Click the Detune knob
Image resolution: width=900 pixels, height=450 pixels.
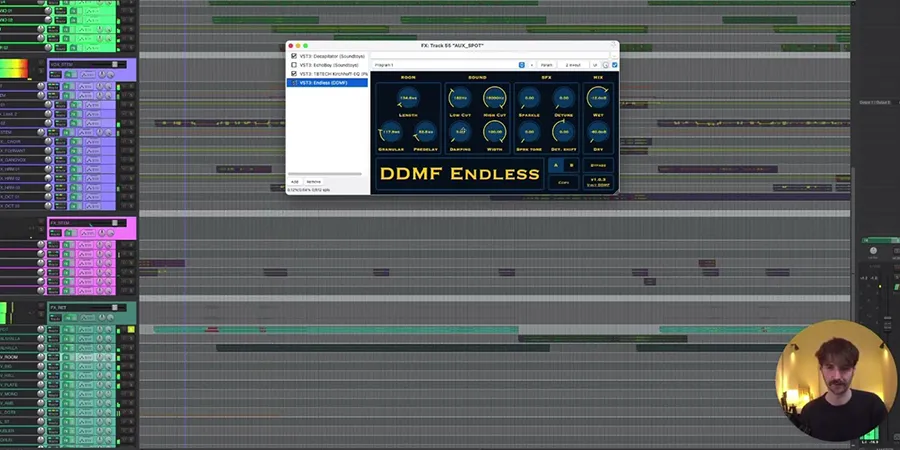tap(564, 98)
